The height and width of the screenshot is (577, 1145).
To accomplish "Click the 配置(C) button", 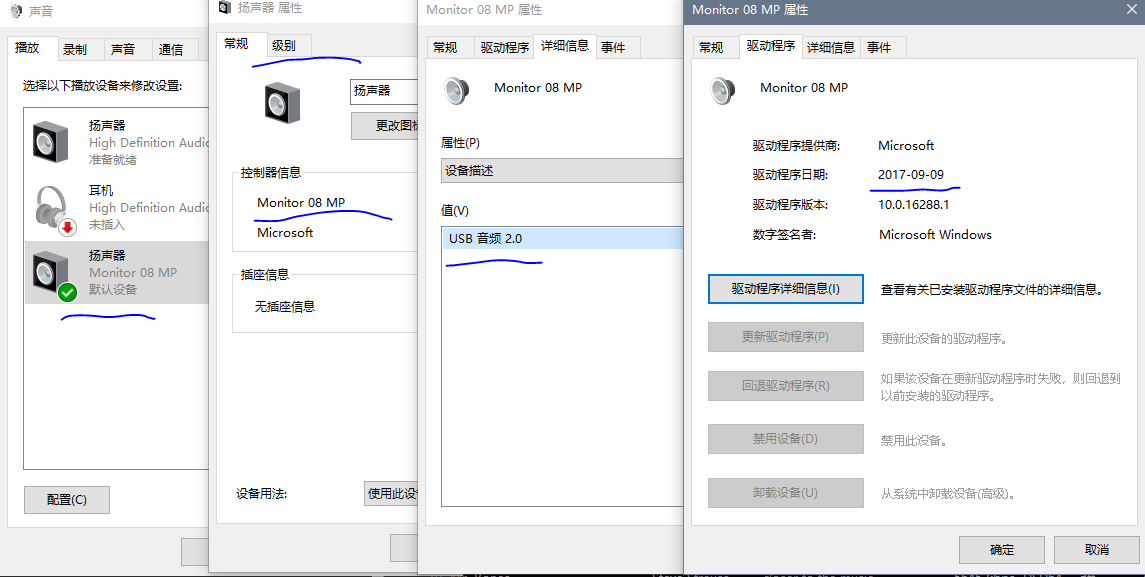I will pos(66,499).
